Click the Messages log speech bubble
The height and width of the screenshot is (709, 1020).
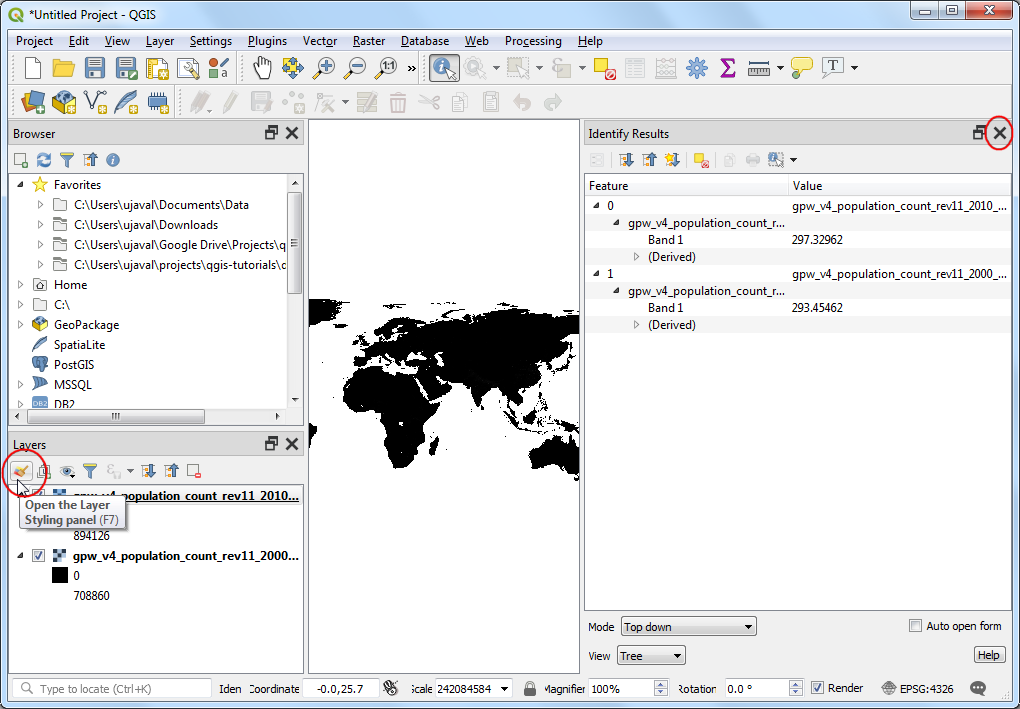coord(977,688)
